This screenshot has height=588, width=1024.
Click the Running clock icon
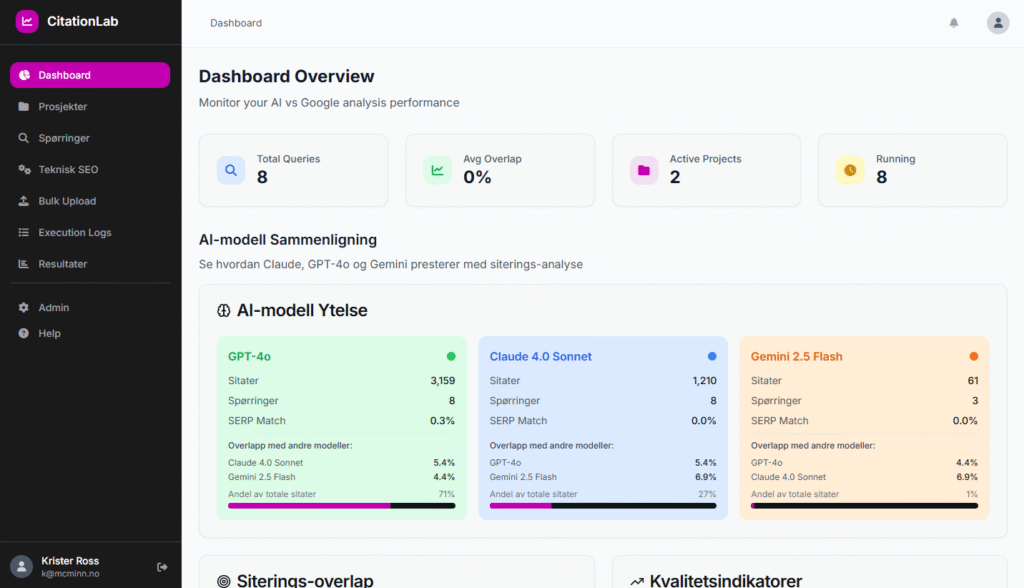coord(850,170)
